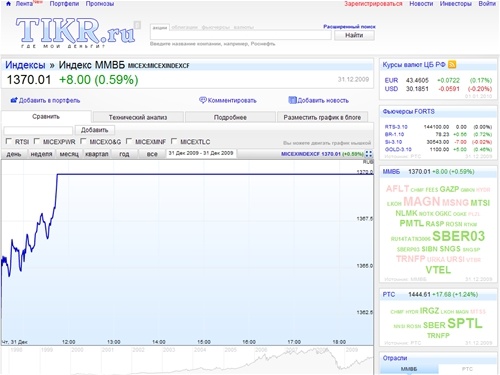Viewport: 500px width, 375px height.
Task: Open the Новости link in header
Action: click(421, 4)
